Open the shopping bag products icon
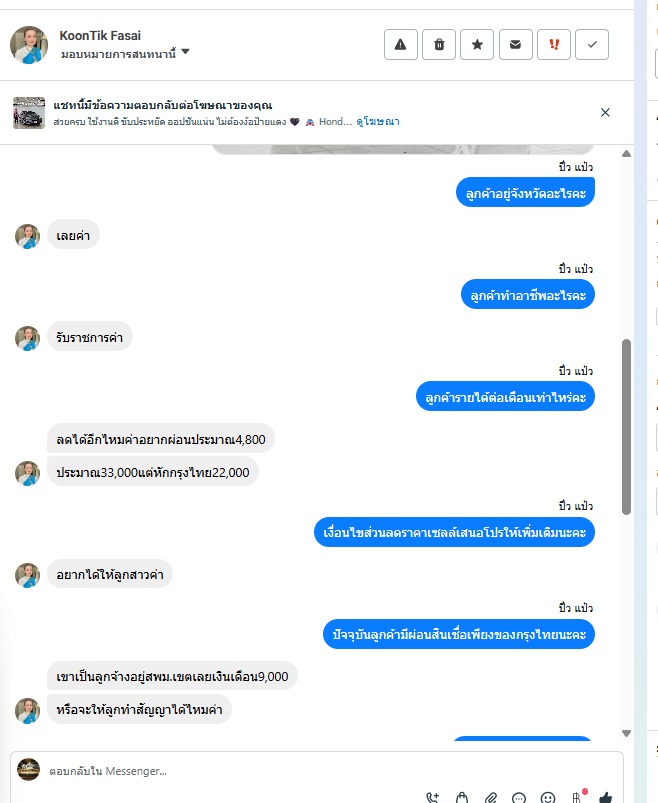This screenshot has width=658, height=803. point(462,797)
